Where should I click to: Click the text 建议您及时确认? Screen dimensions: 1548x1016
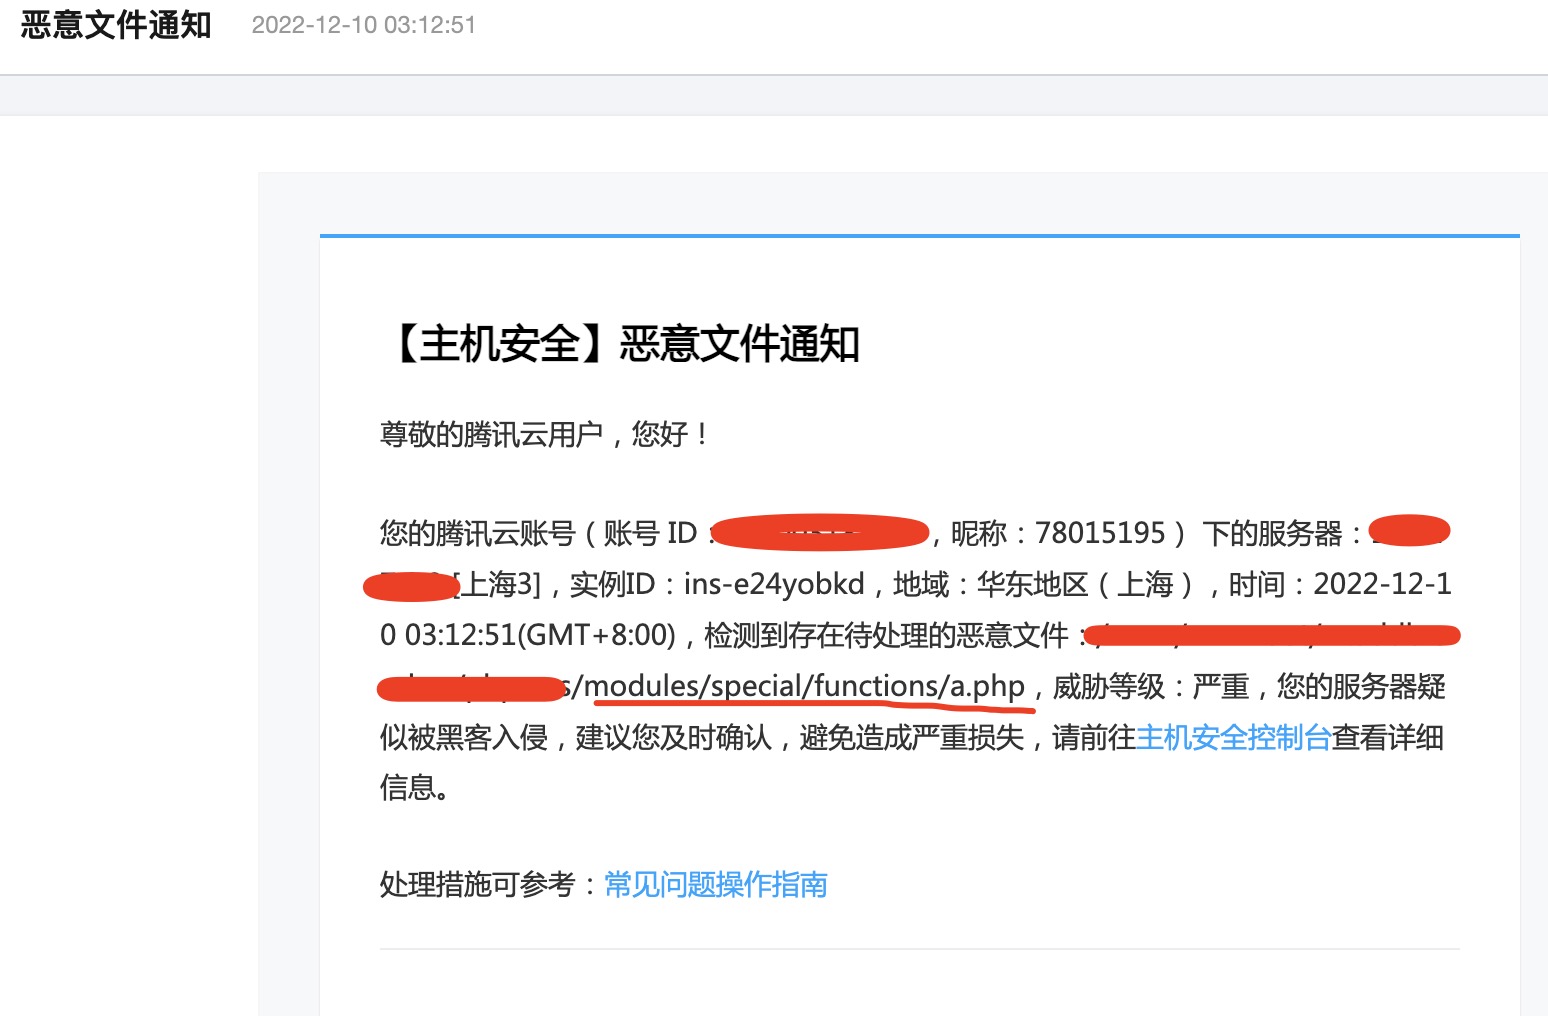pos(673,738)
